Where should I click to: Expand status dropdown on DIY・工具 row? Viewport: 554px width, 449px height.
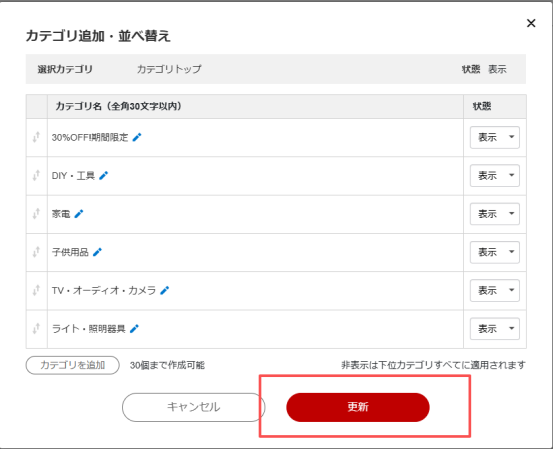495,175
